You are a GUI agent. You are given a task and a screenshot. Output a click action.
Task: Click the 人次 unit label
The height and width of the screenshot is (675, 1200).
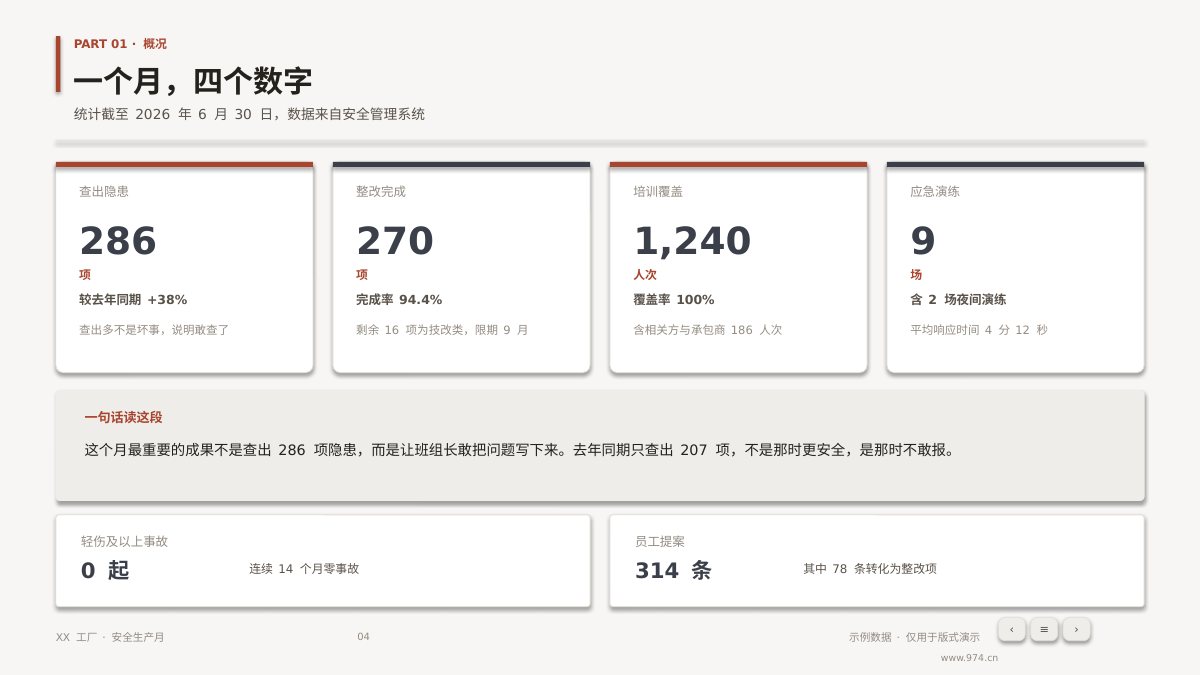pos(645,274)
